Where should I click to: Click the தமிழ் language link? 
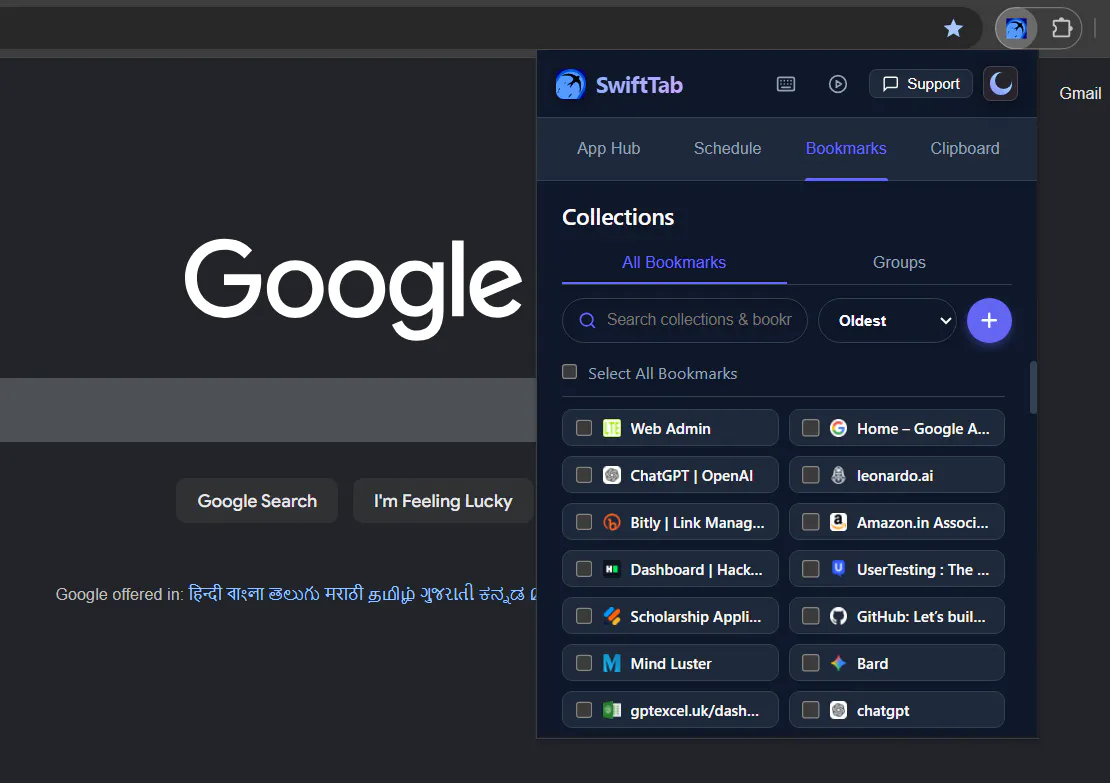point(391,593)
